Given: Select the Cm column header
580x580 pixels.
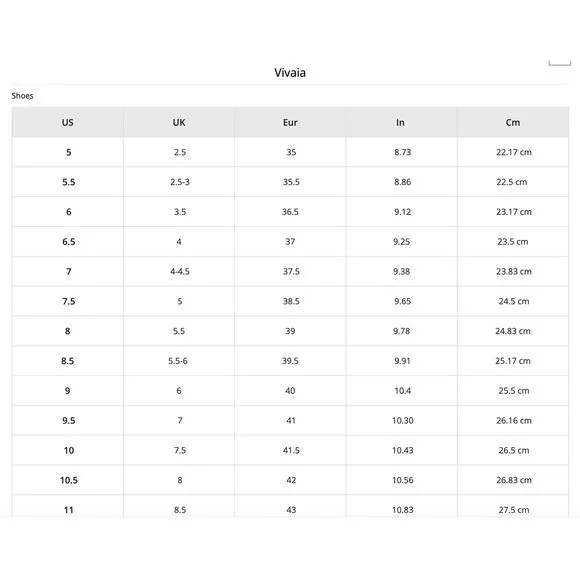Looking at the screenshot, I should pyautogui.click(x=513, y=122).
